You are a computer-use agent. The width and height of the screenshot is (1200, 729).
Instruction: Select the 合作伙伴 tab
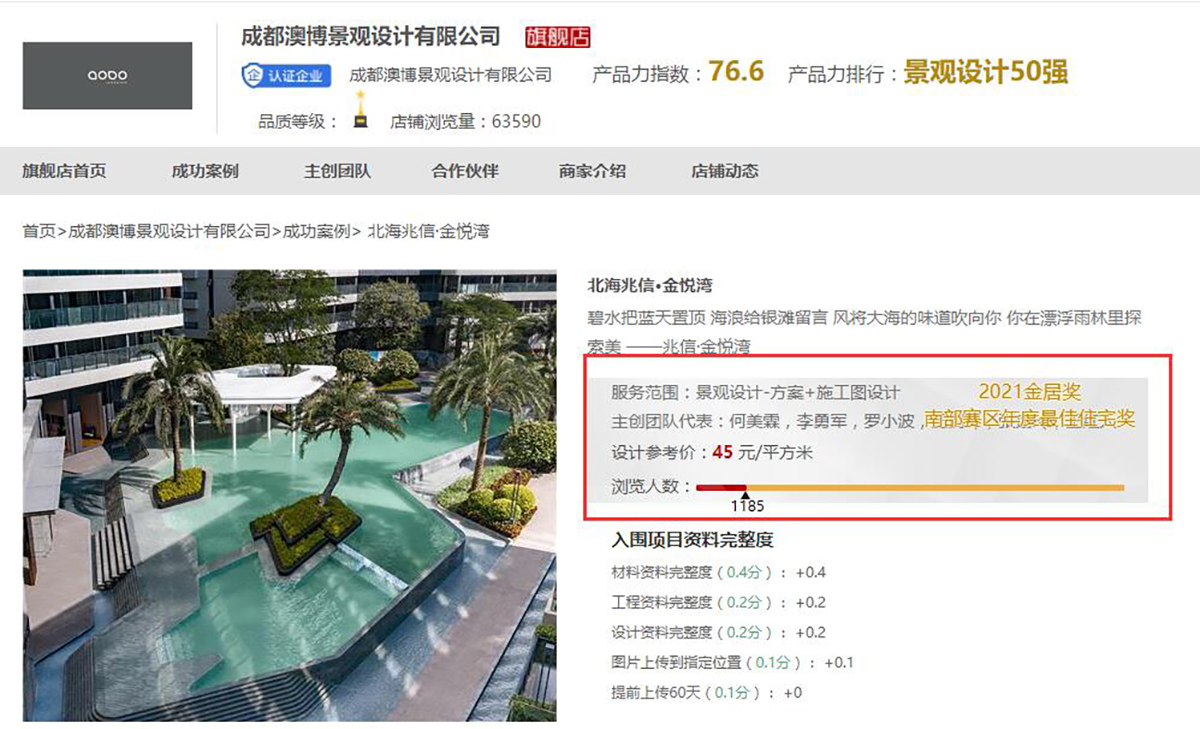click(x=465, y=171)
